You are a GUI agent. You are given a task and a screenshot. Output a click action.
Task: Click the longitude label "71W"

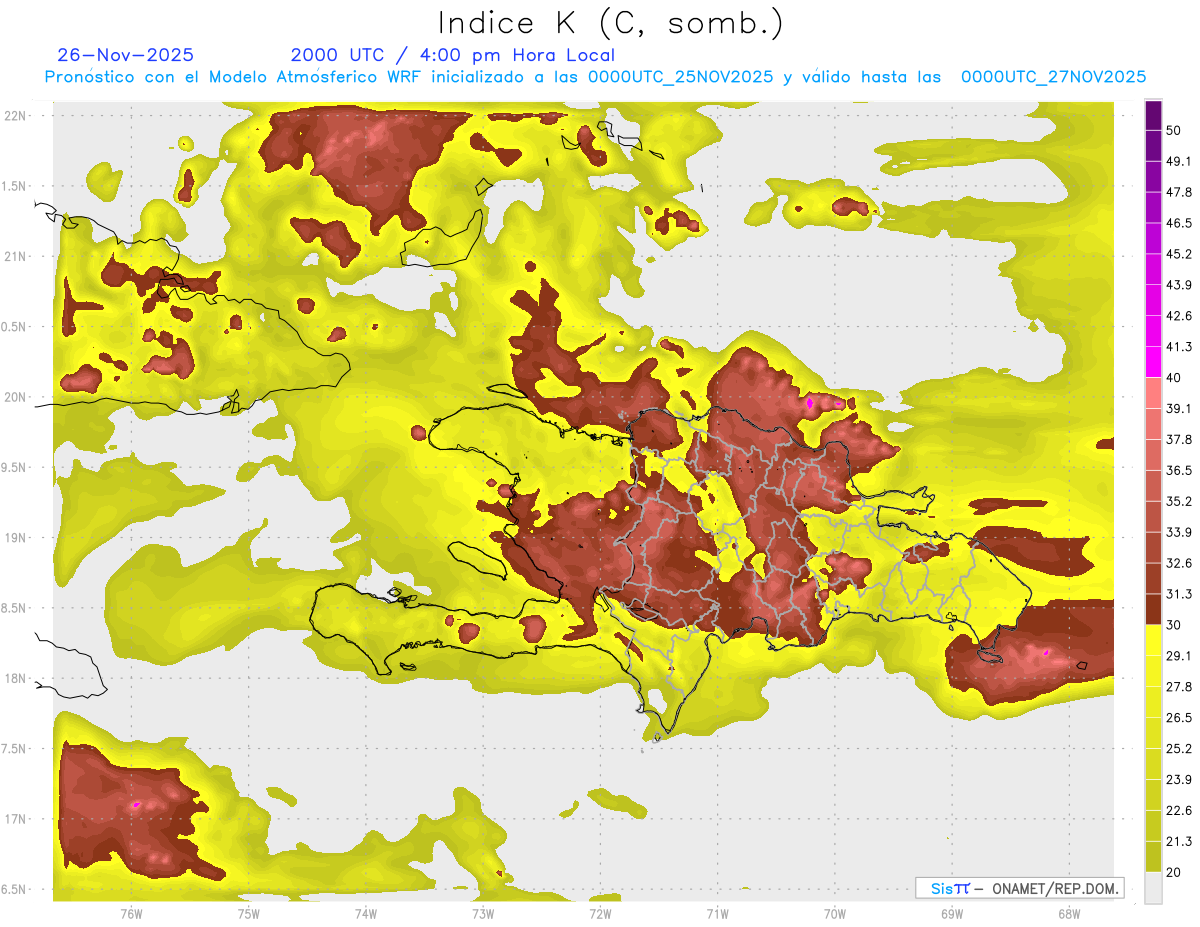pos(717,914)
